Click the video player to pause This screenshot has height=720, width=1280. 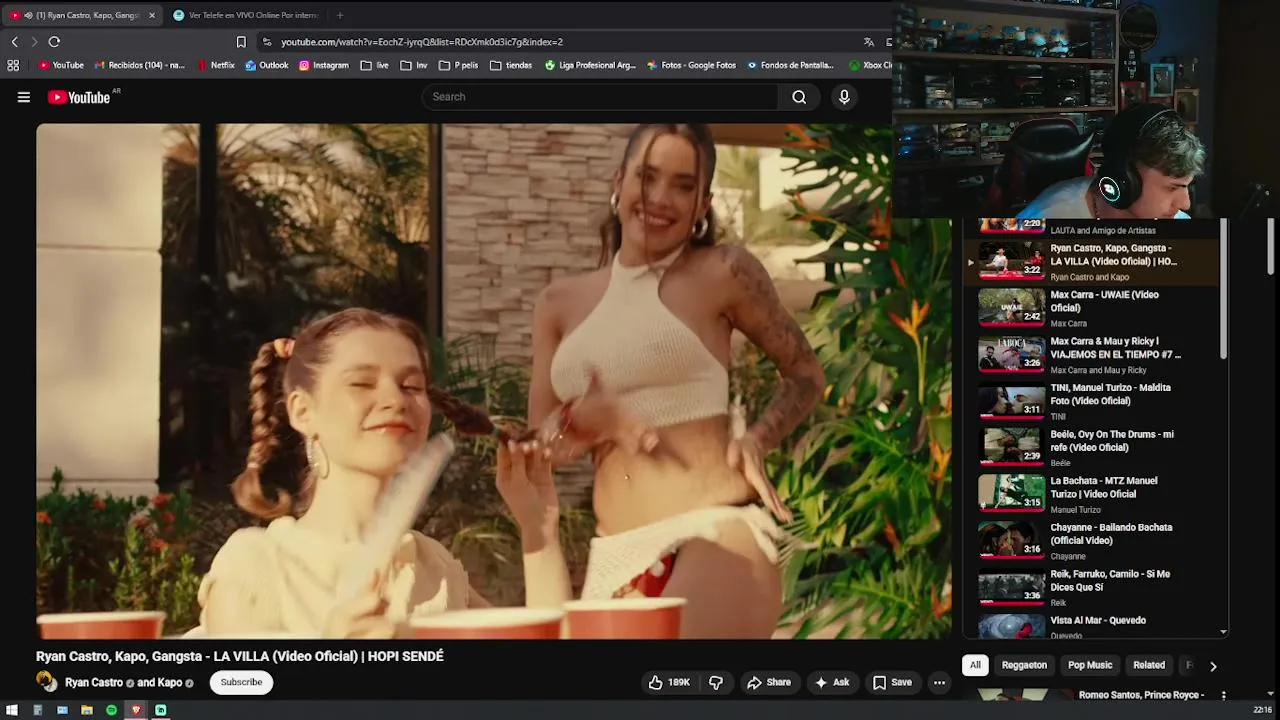click(494, 381)
